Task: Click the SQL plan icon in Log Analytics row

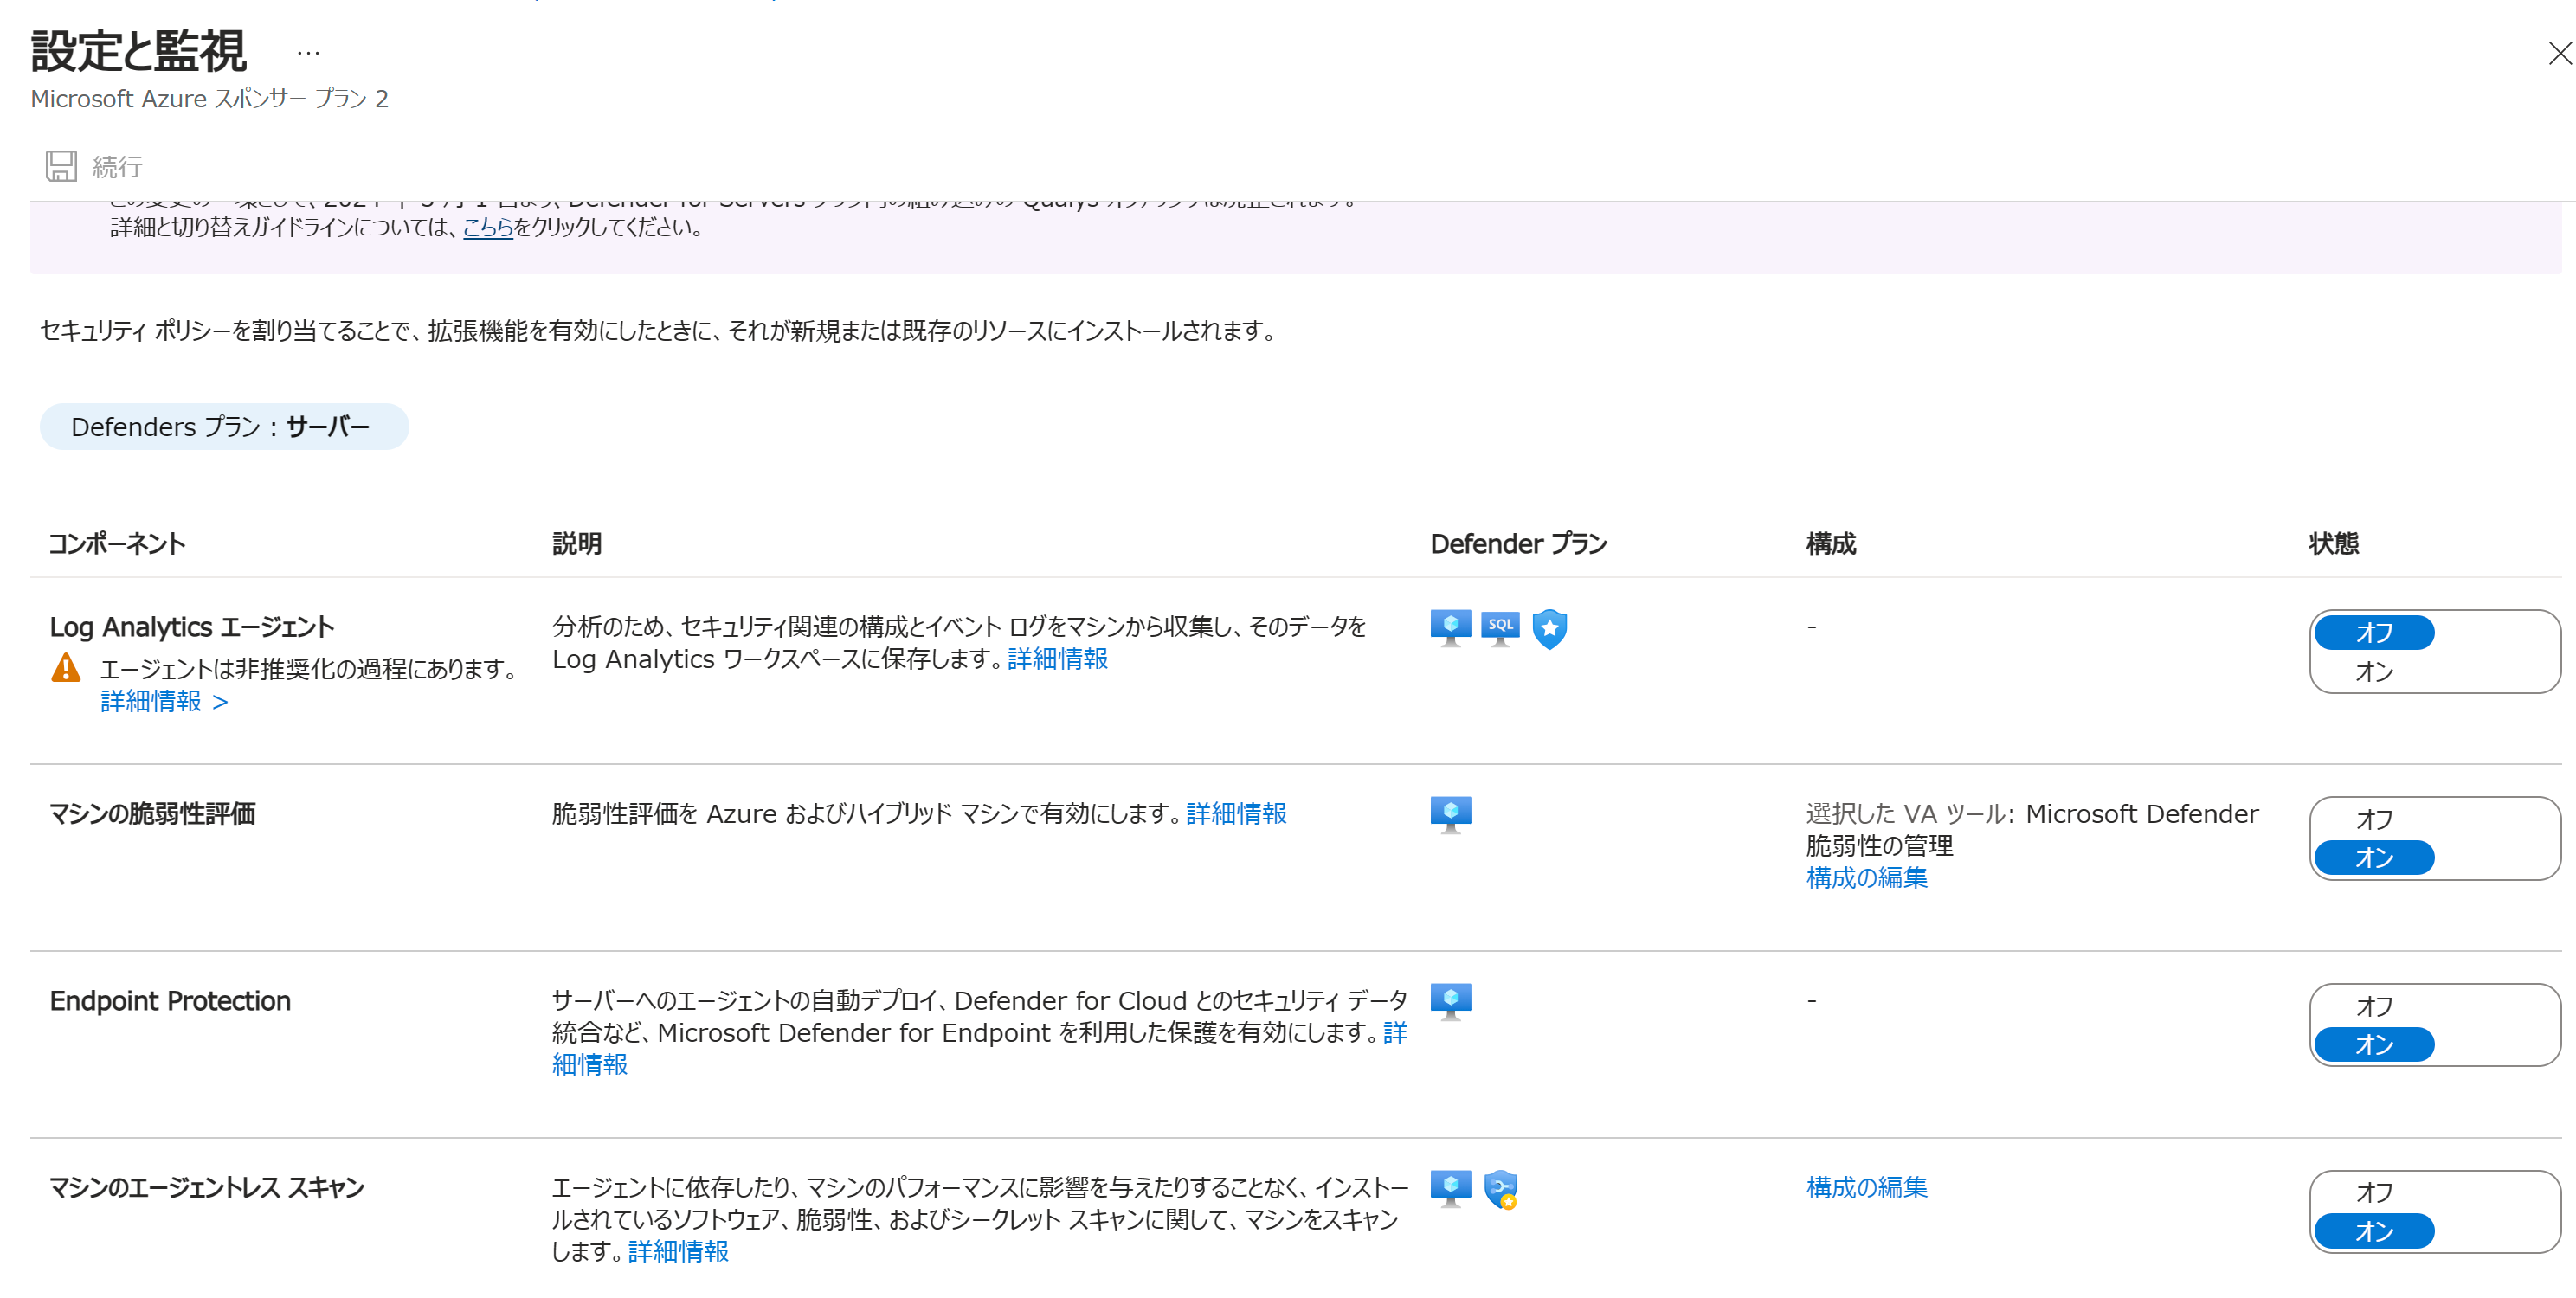Action: click(1500, 628)
